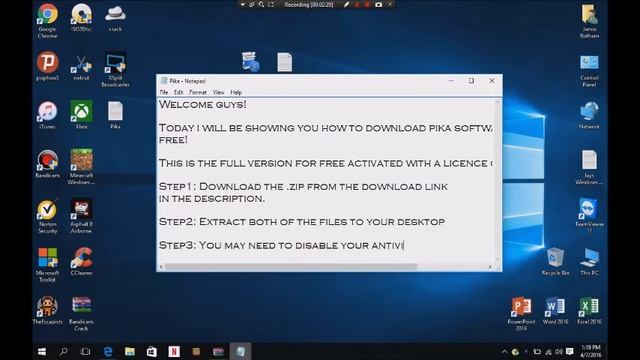
Task: Click Notepad horizontal scrollbar left arrow
Action: point(161,267)
